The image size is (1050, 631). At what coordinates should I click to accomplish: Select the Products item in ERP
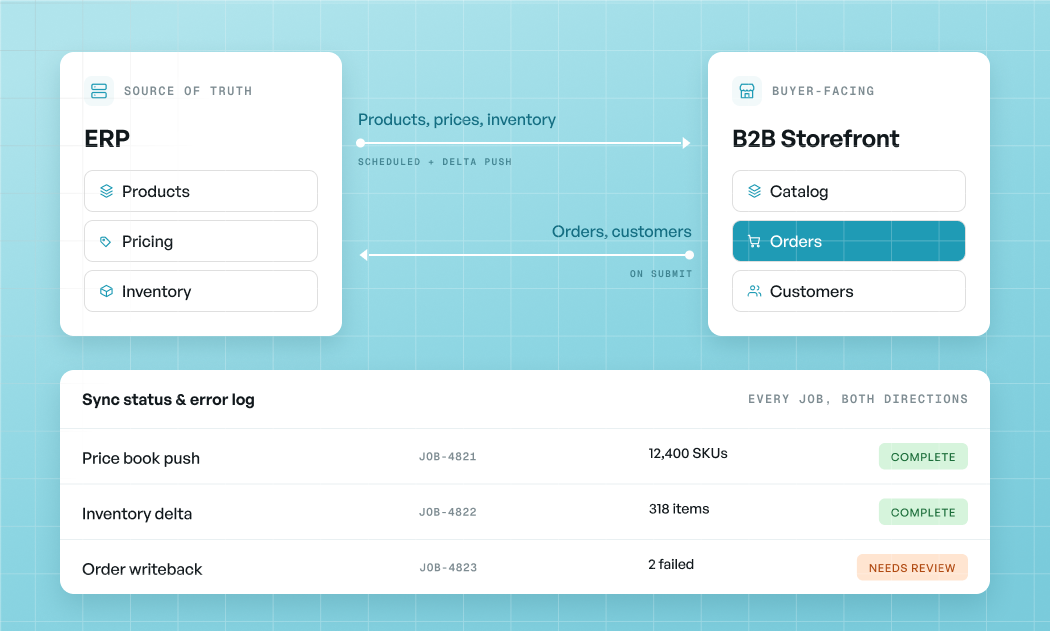point(201,191)
